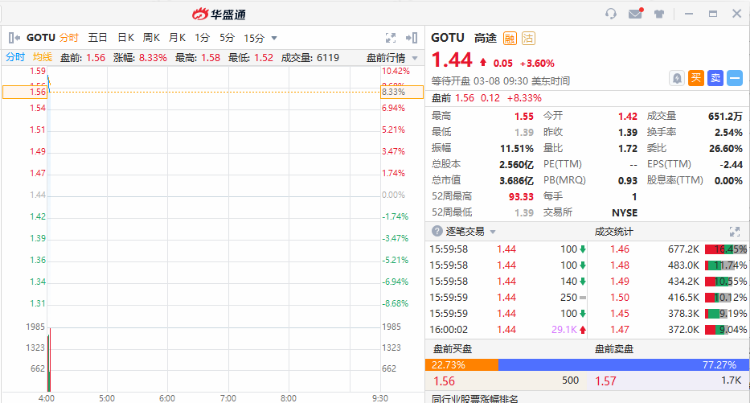This screenshot has height=403, width=750.
Task: Open the 逐笔交易 dropdown arrow
Action: click(x=492, y=232)
